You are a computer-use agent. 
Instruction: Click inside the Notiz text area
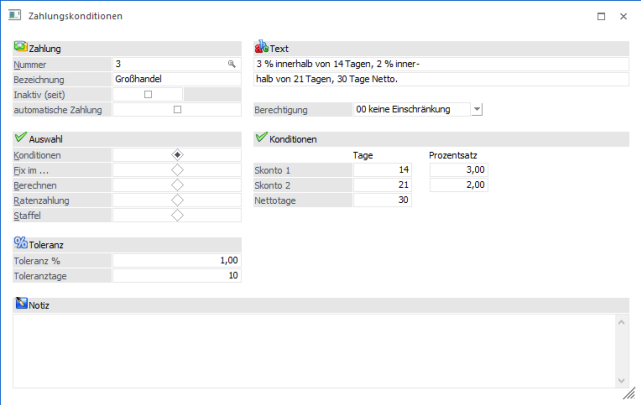pos(320,350)
